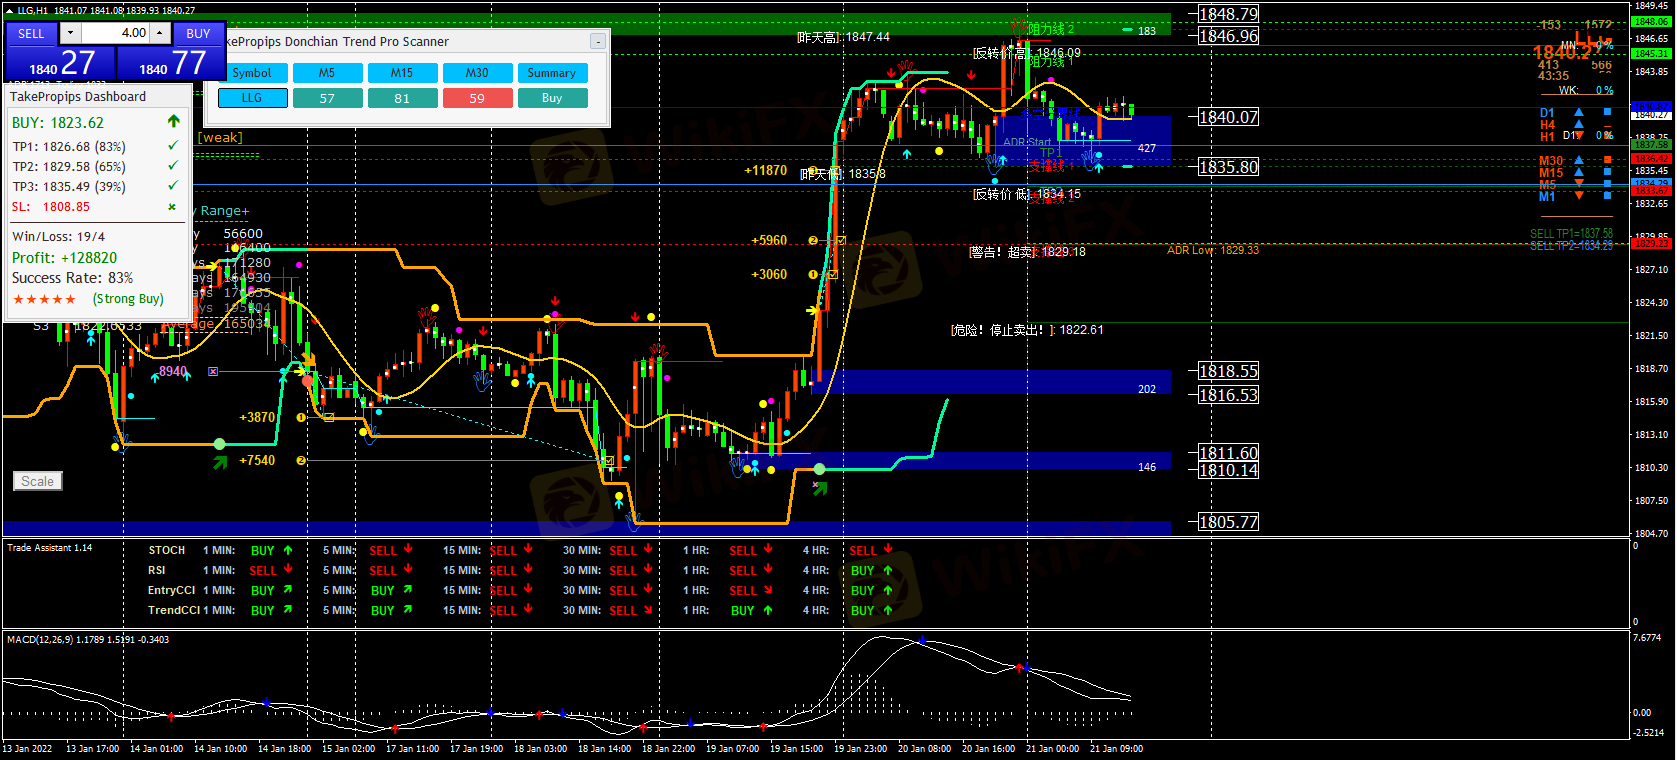Increase lot size using the up arrow
The width and height of the screenshot is (1677, 760).
click(159, 33)
